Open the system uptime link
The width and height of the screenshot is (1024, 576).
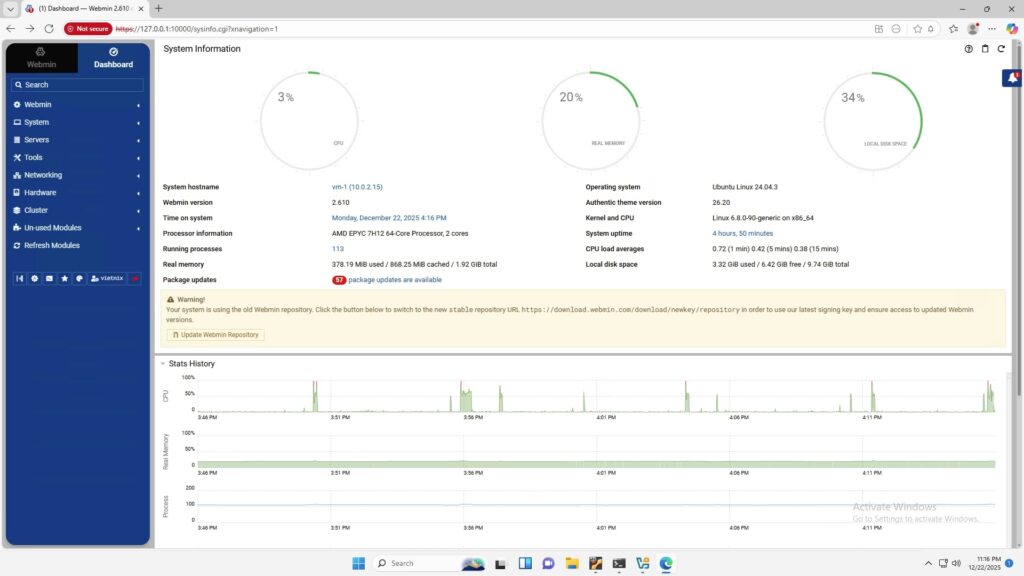pos(743,233)
